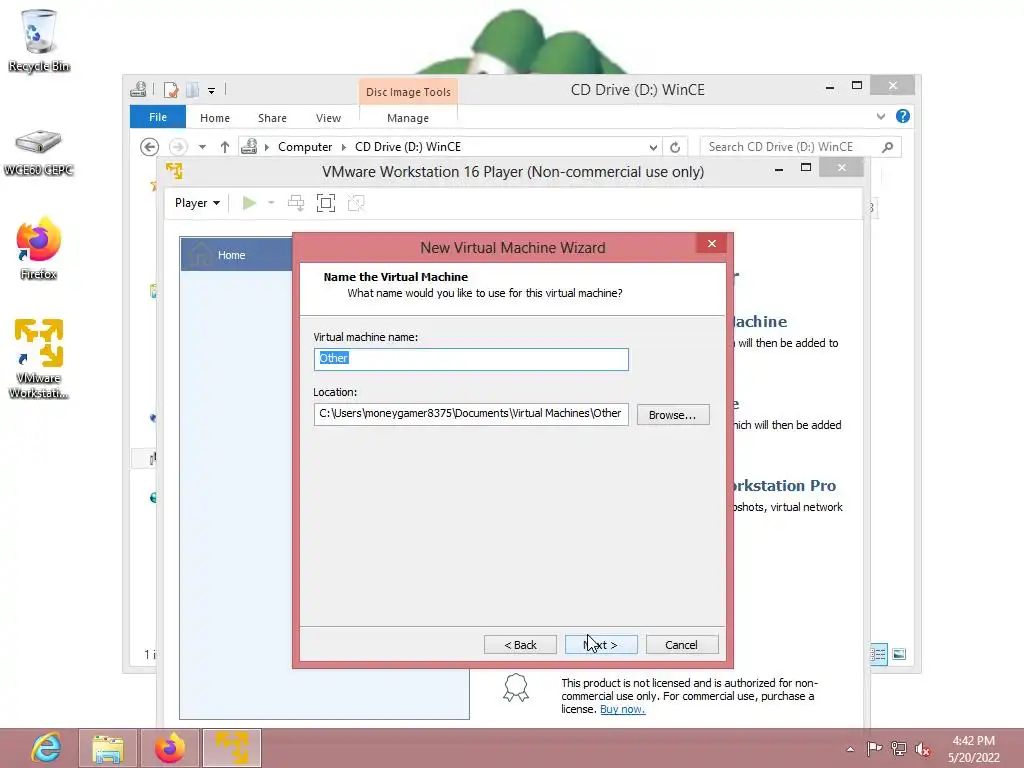Viewport: 1024px width, 768px height.
Task: Open Action Center flag icon in tray
Action: (874, 748)
